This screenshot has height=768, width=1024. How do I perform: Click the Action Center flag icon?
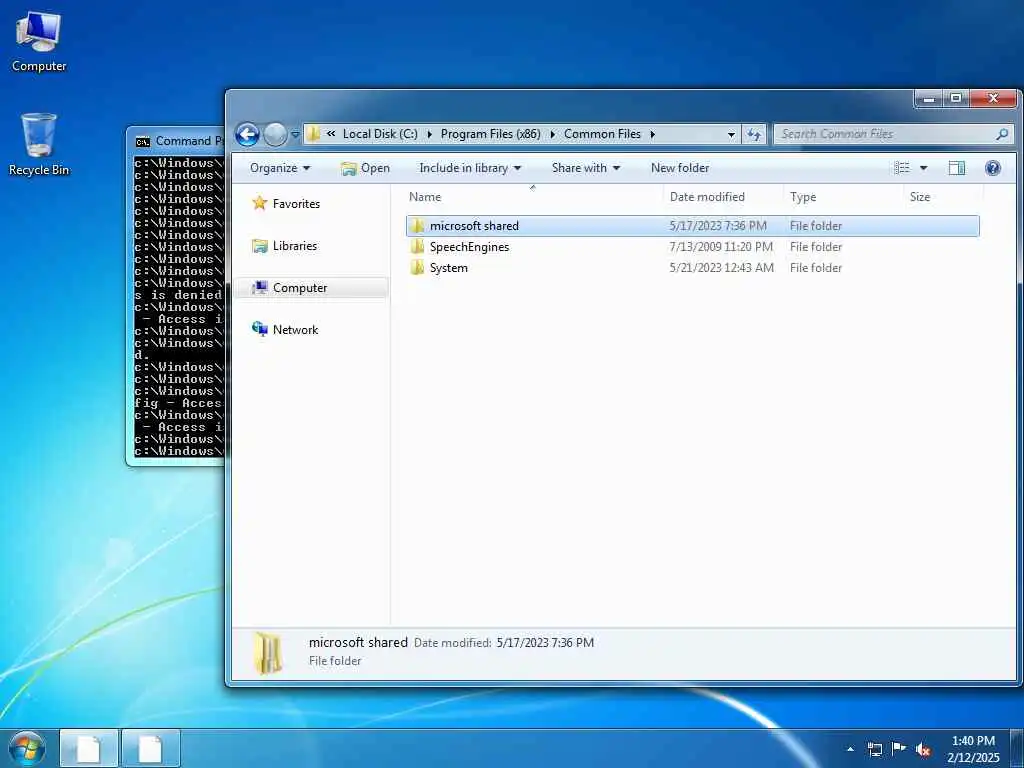(x=899, y=749)
